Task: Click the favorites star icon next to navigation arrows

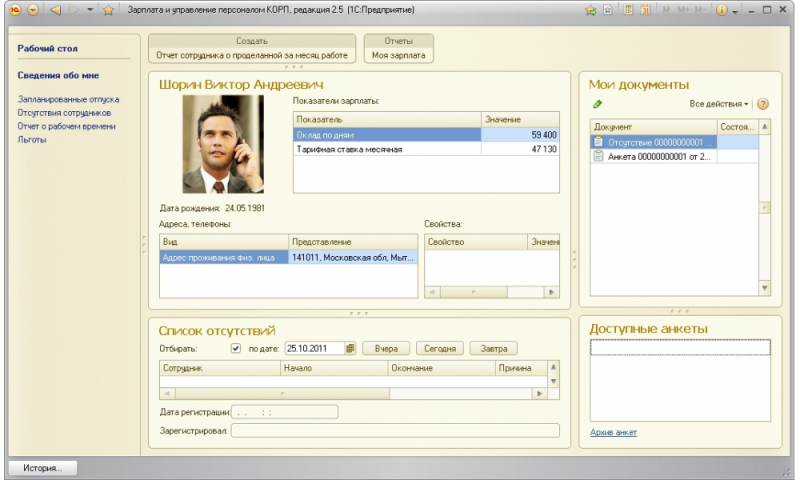Action: click(x=108, y=10)
